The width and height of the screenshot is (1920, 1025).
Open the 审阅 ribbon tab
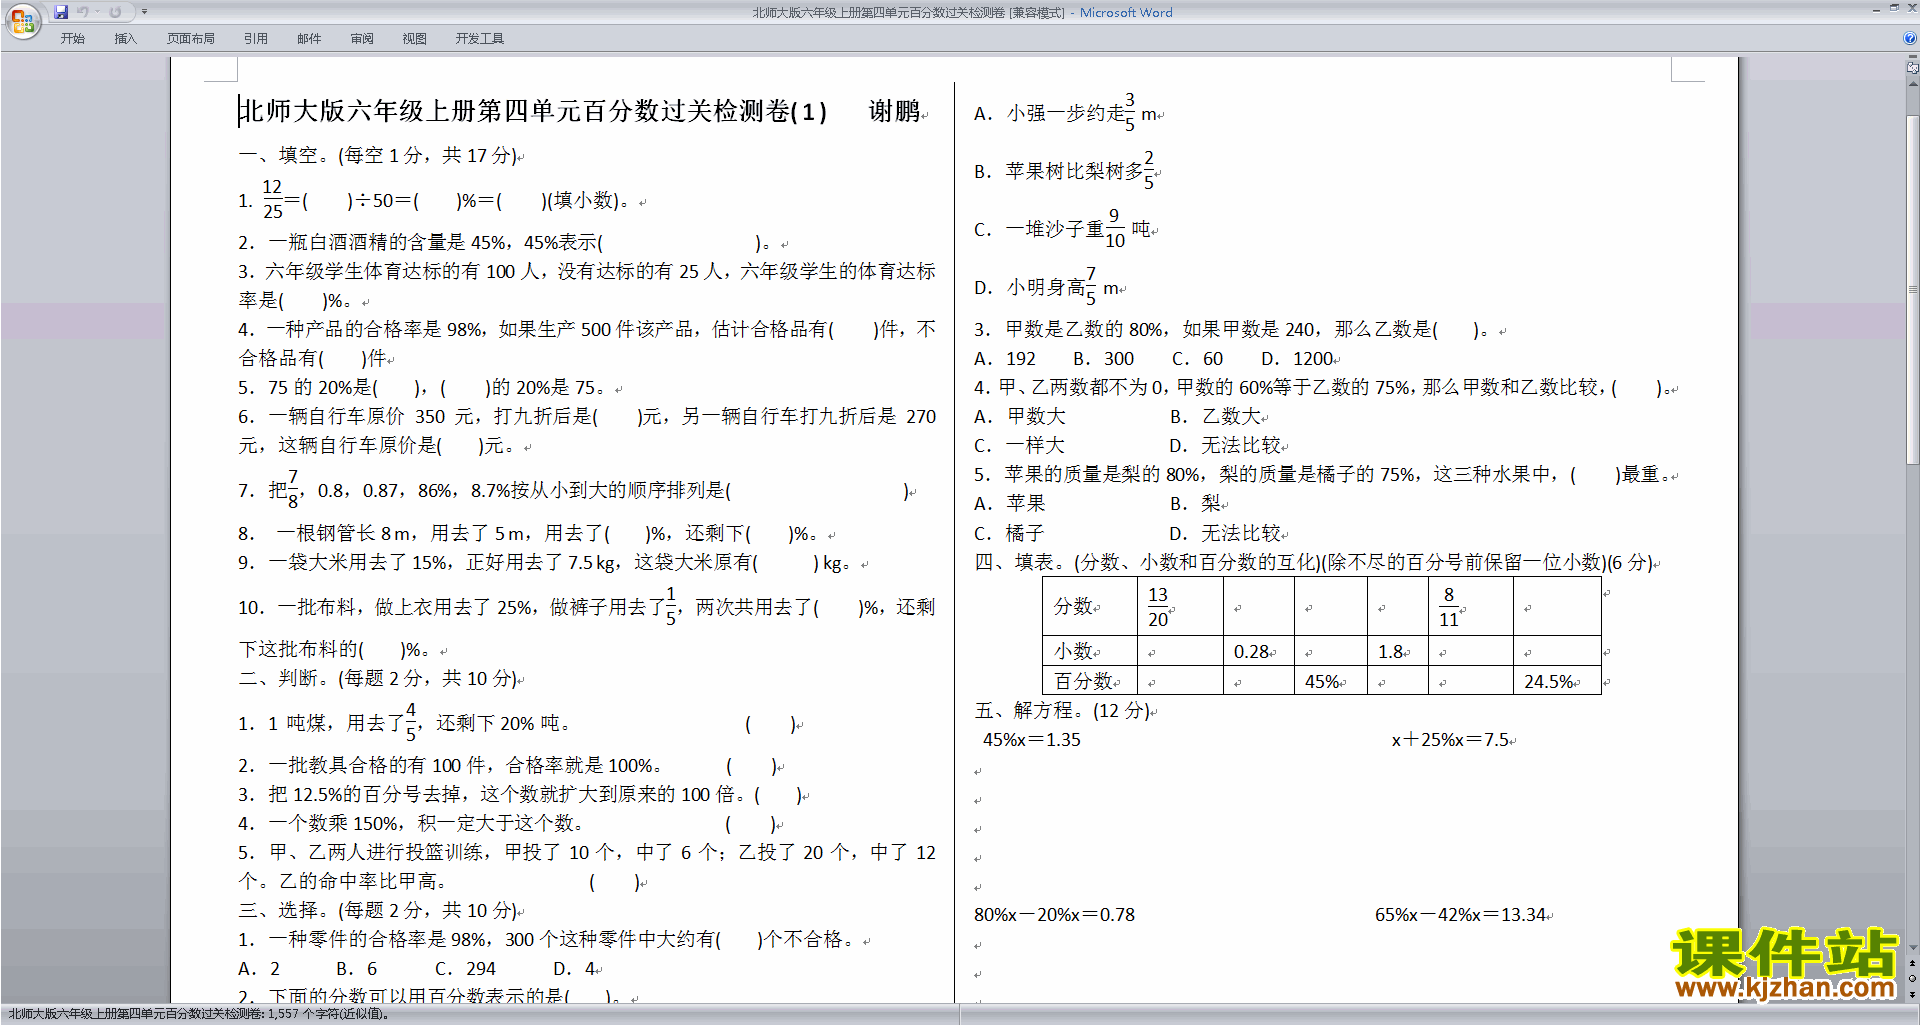tap(362, 39)
